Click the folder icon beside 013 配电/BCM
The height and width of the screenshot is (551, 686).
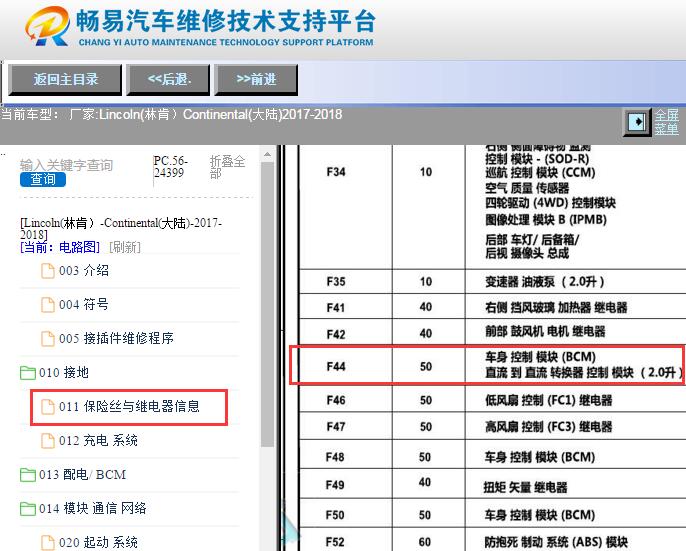click(x=28, y=475)
